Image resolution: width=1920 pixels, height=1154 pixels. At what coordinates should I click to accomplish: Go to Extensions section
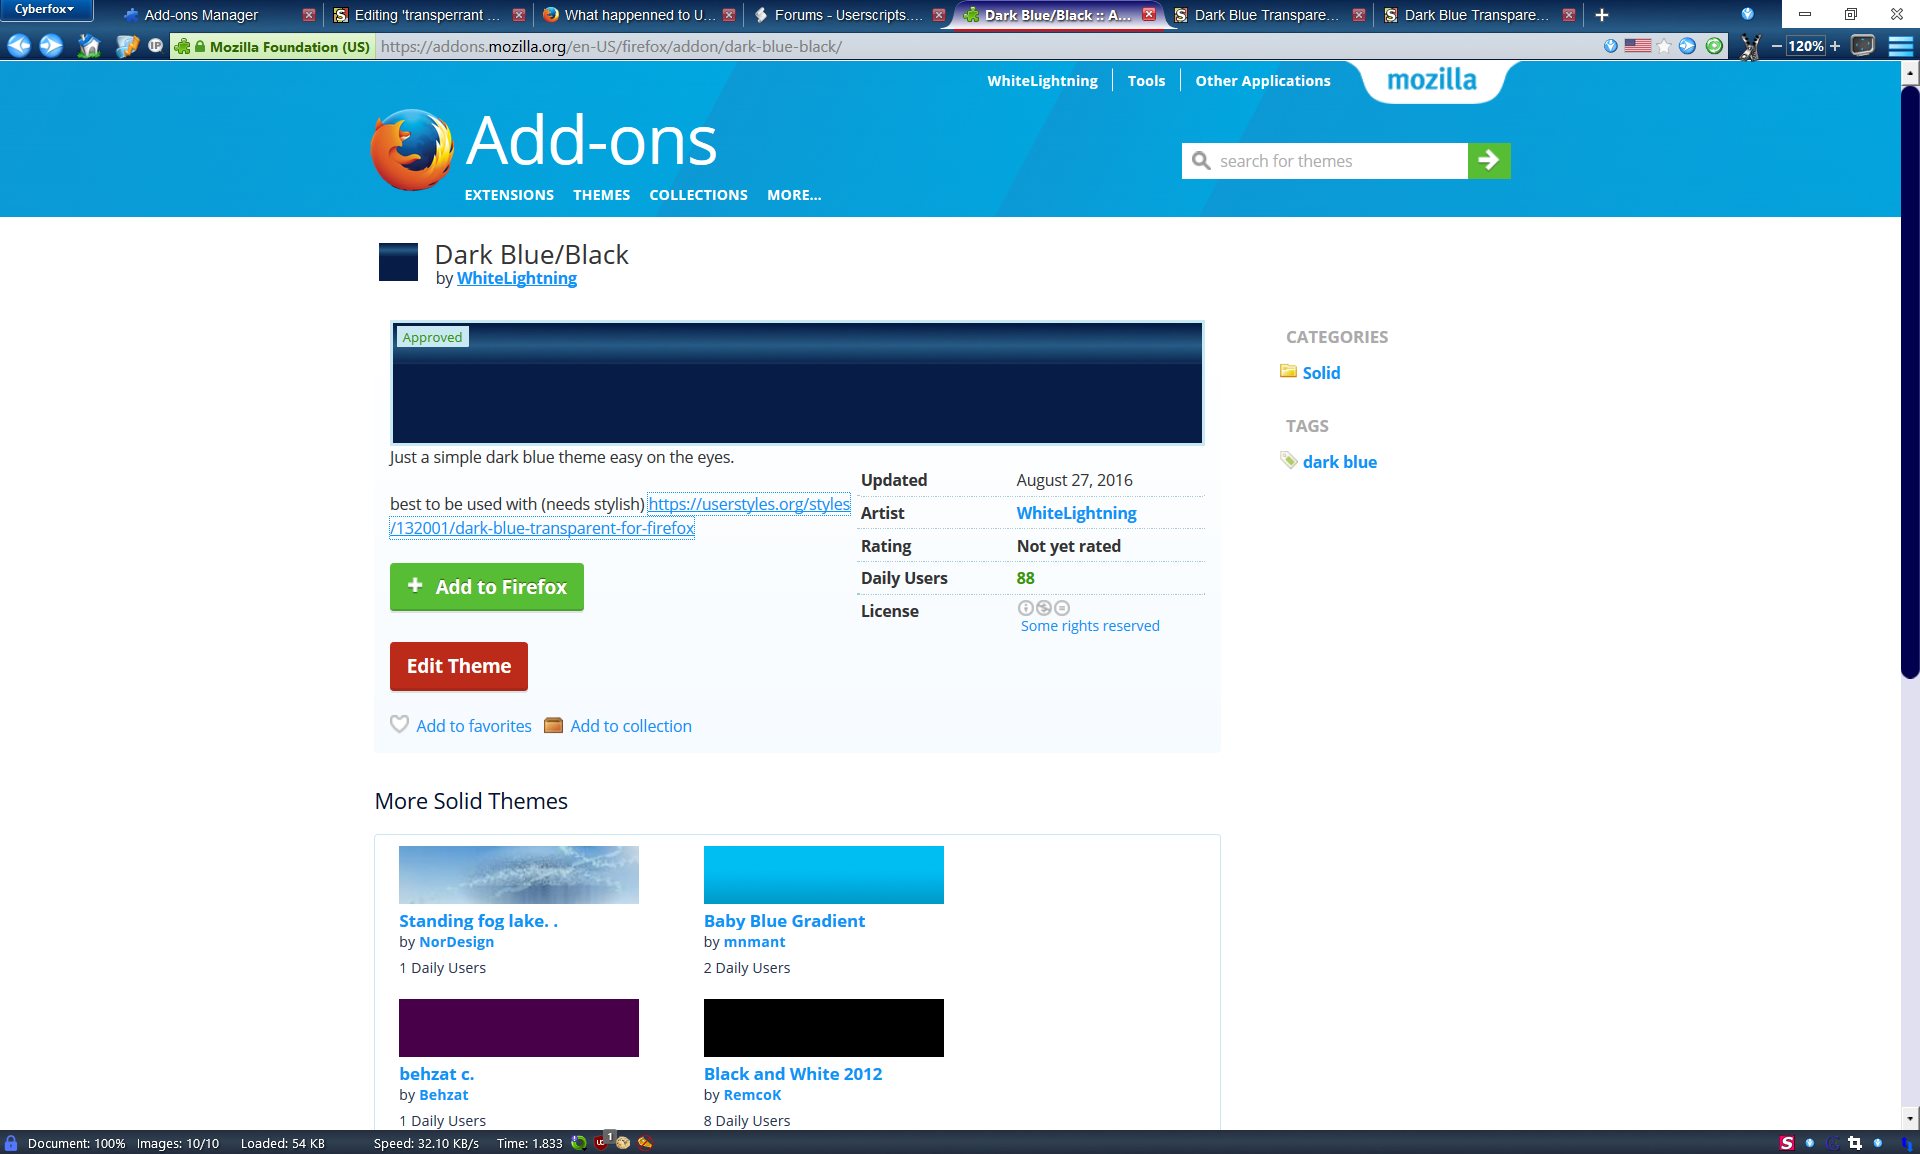click(x=509, y=195)
